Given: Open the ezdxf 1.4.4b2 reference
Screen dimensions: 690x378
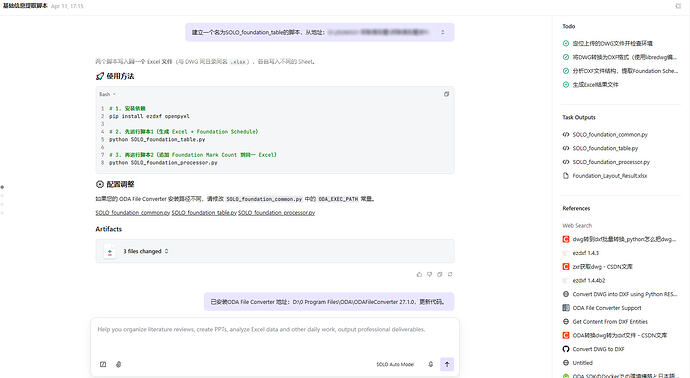Looking at the screenshot, I should [x=589, y=280].
